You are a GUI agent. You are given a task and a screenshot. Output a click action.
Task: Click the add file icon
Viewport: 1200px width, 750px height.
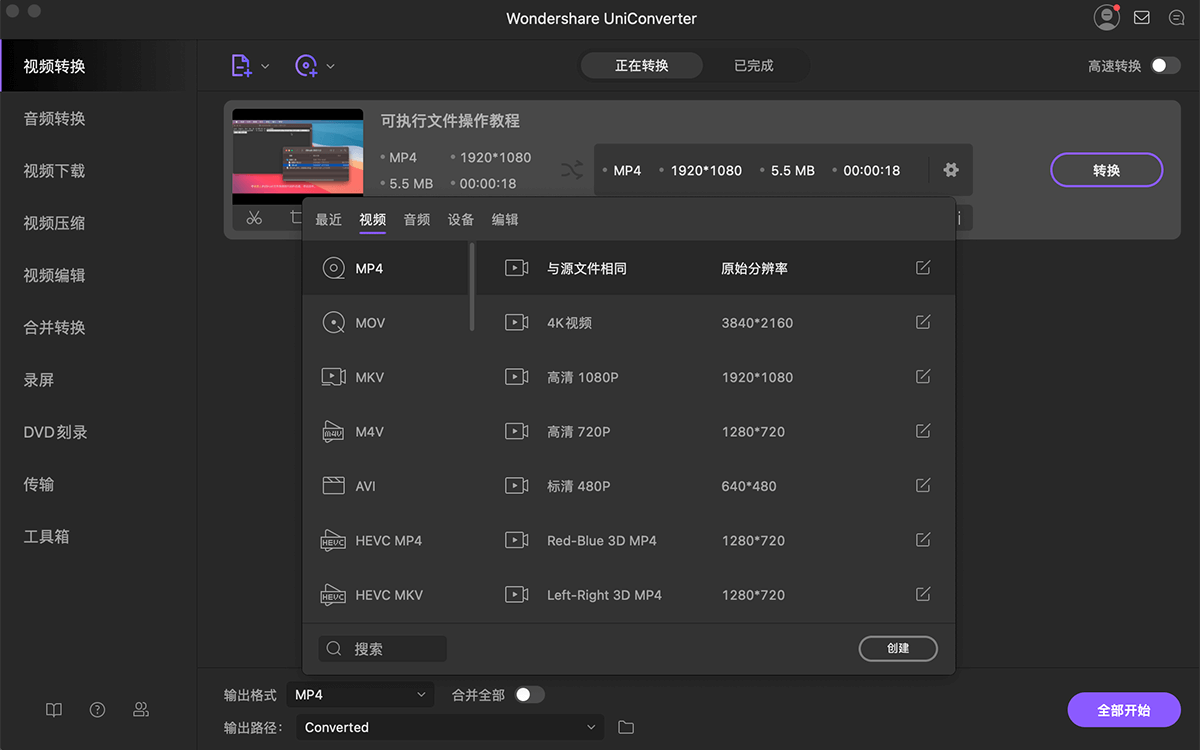click(241, 66)
